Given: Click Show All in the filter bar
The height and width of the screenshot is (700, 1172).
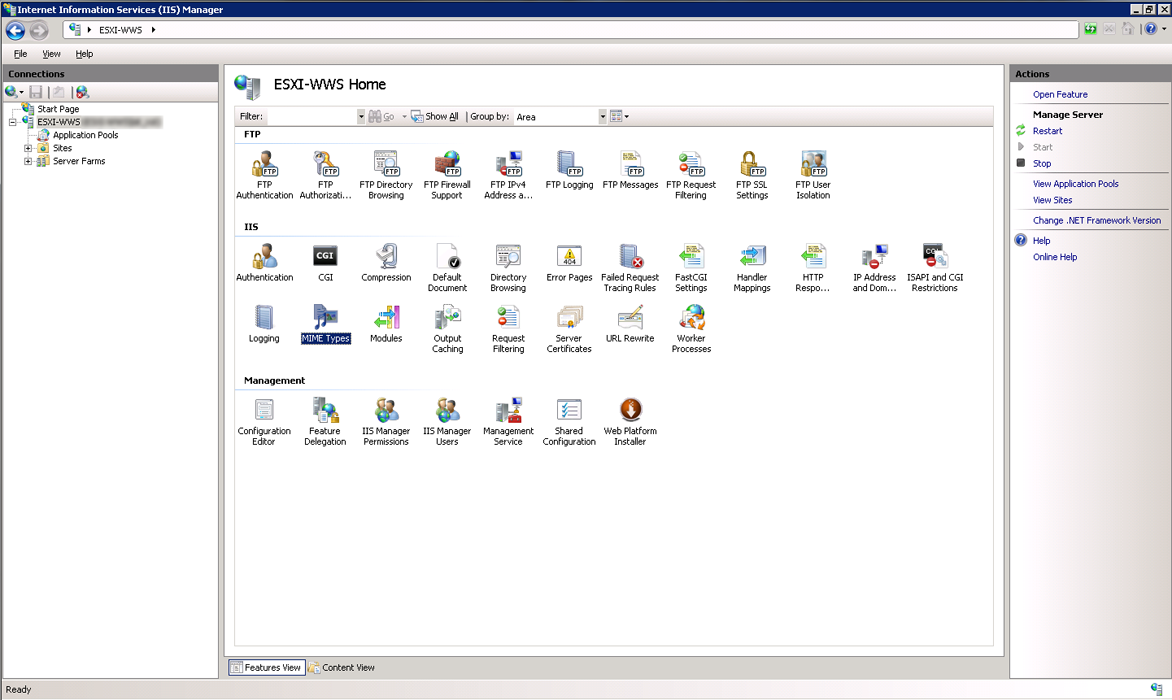Looking at the screenshot, I should click(435, 117).
